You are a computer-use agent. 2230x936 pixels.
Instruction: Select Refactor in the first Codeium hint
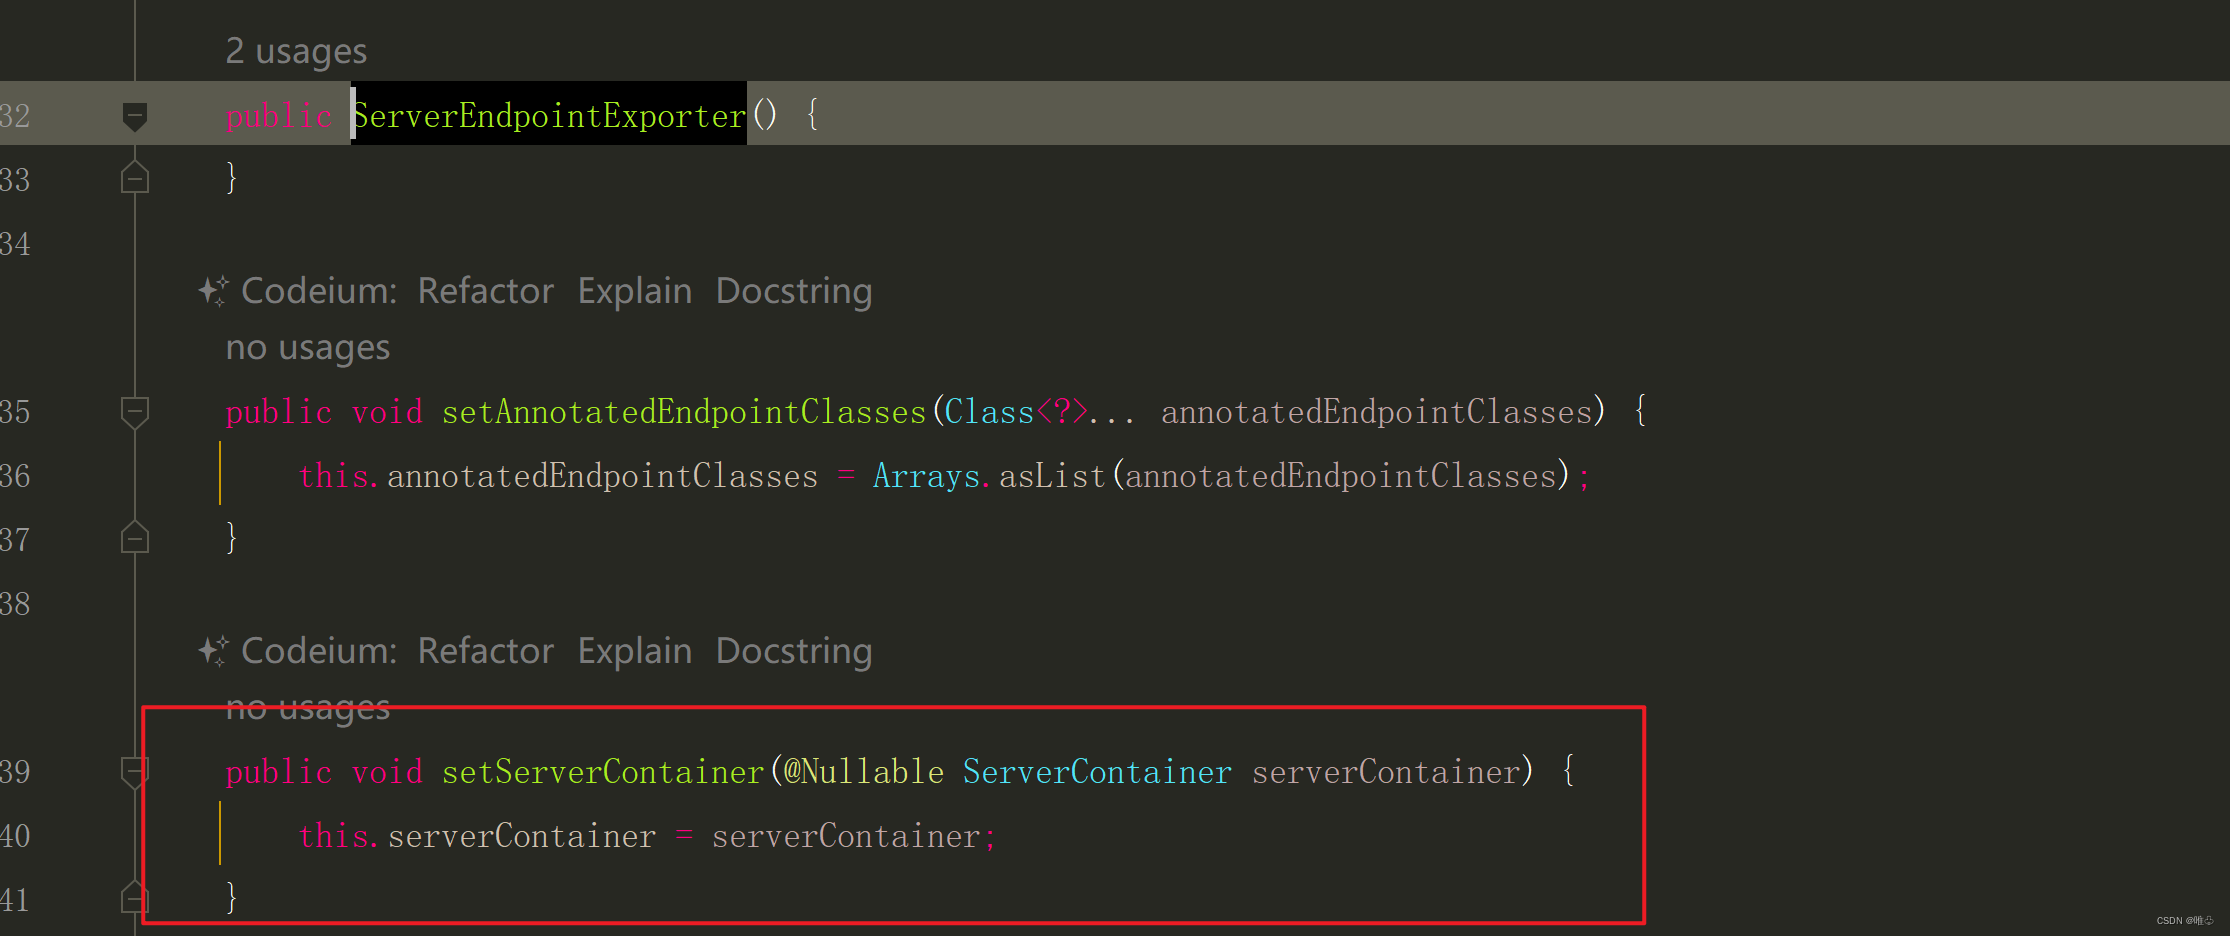(486, 290)
